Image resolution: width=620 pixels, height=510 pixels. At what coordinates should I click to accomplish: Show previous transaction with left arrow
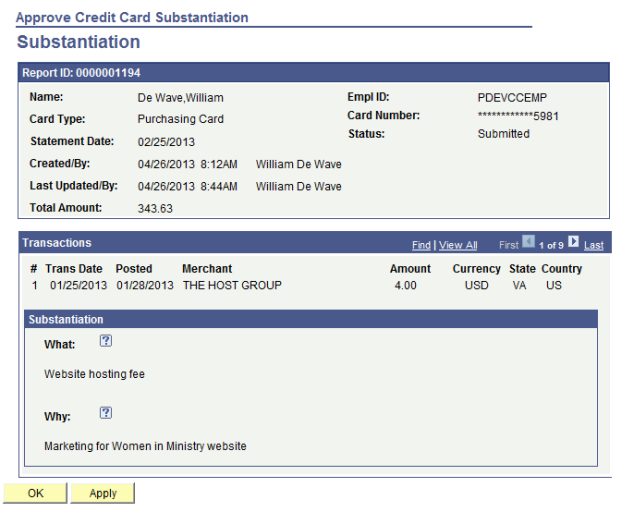[x=529, y=243]
